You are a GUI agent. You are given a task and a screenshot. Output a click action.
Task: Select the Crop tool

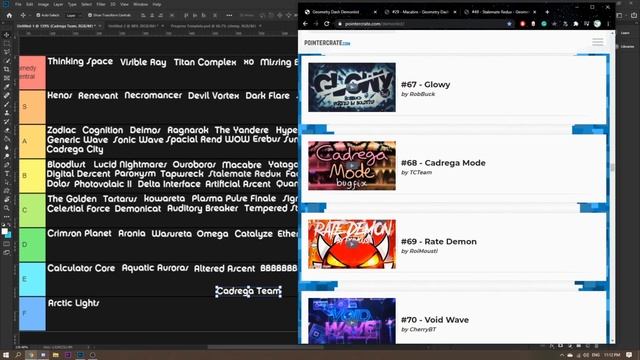pos(7,69)
